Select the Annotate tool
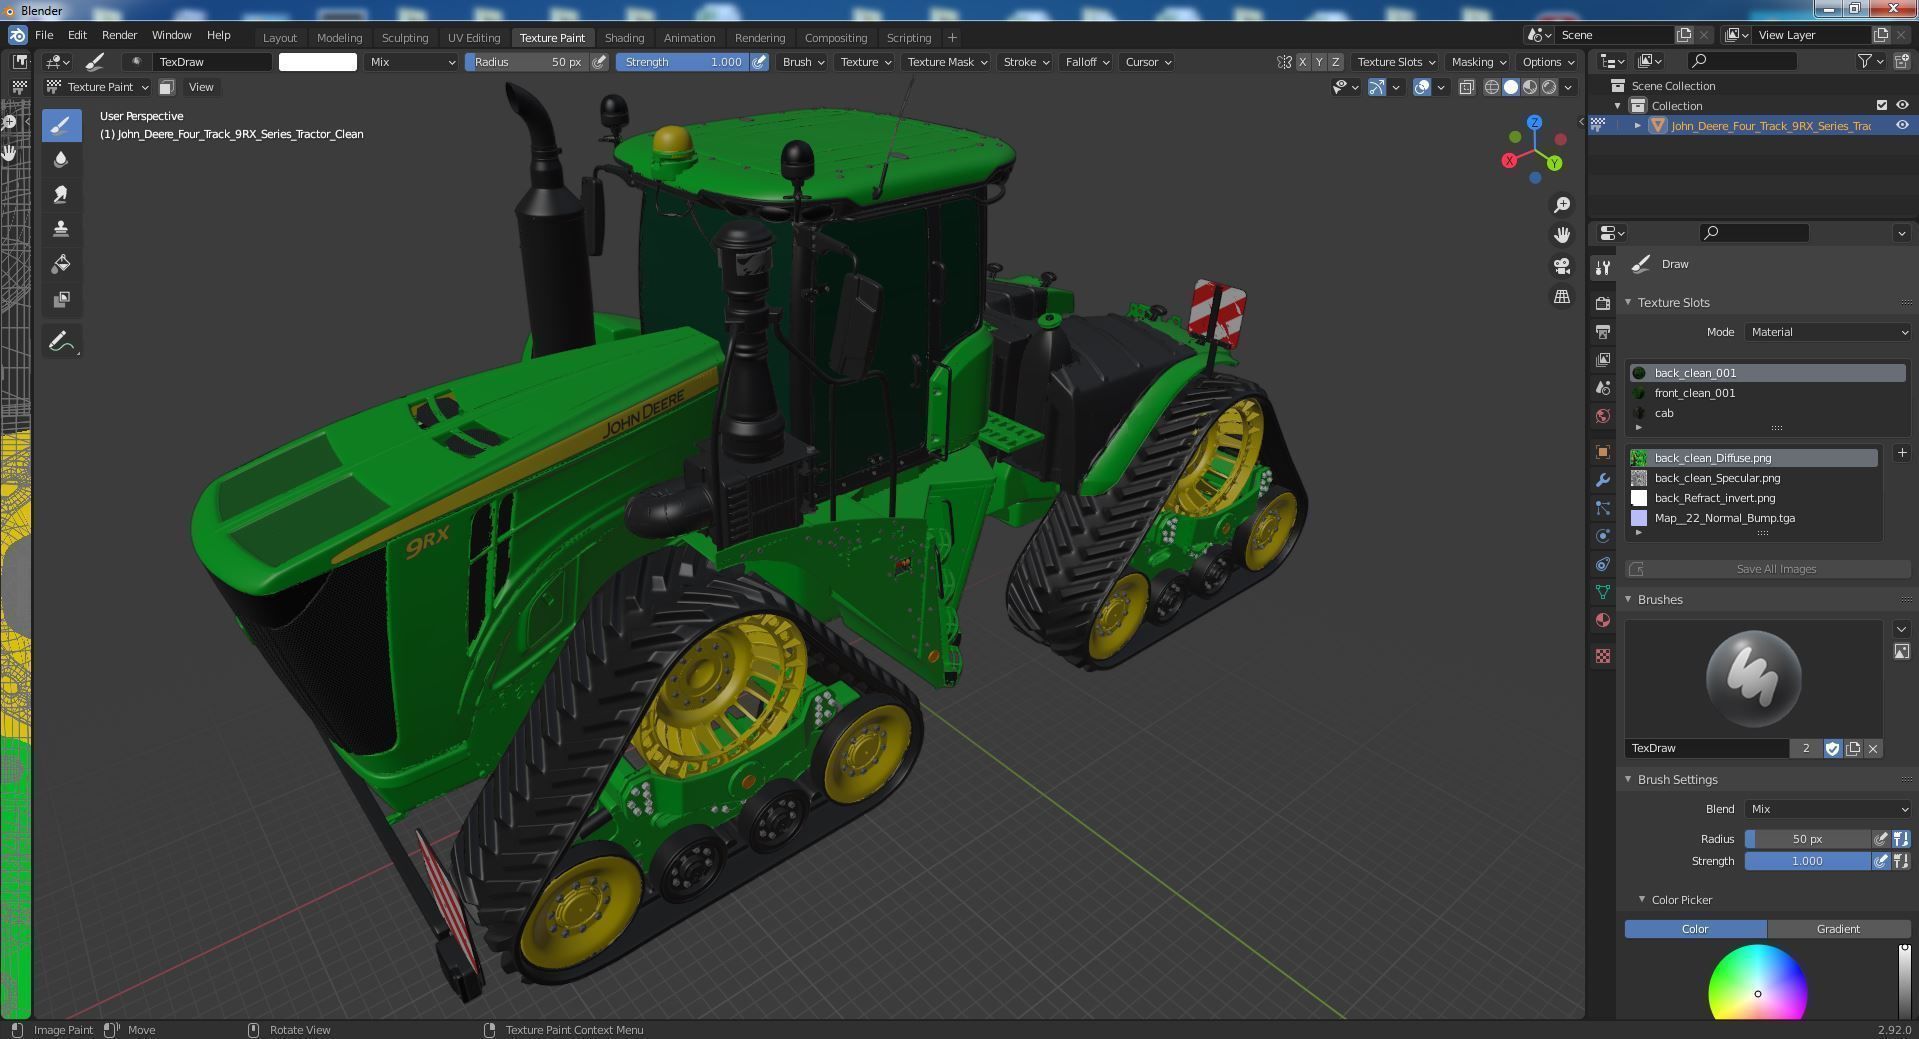 (61, 342)
